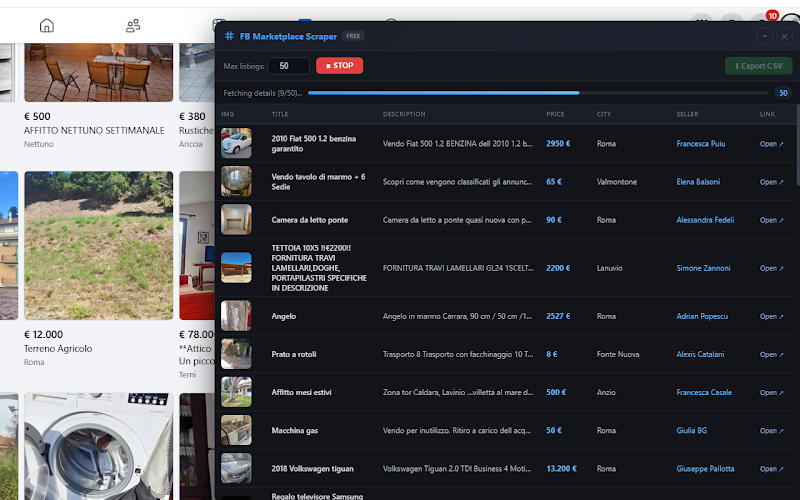Click title 2010 Fiat 500 1.2 benzina
This screenshot has height=500, width=800.
(313, 144)
